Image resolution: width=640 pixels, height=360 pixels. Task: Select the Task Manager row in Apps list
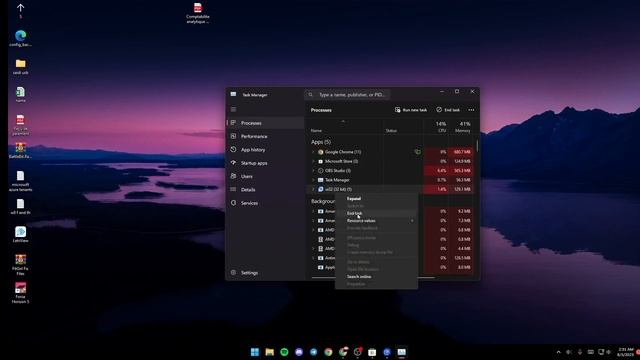tap(391, 180)
